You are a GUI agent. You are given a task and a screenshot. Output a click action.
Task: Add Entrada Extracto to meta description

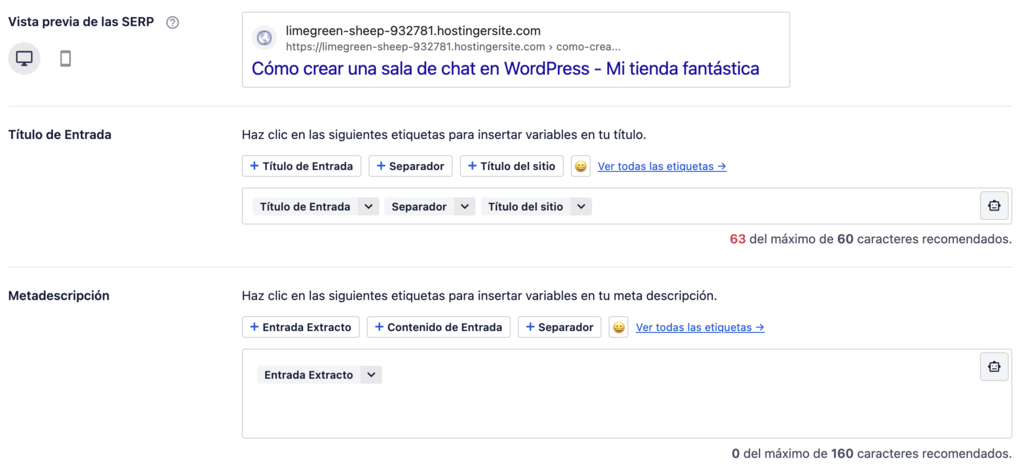(300, 327)
